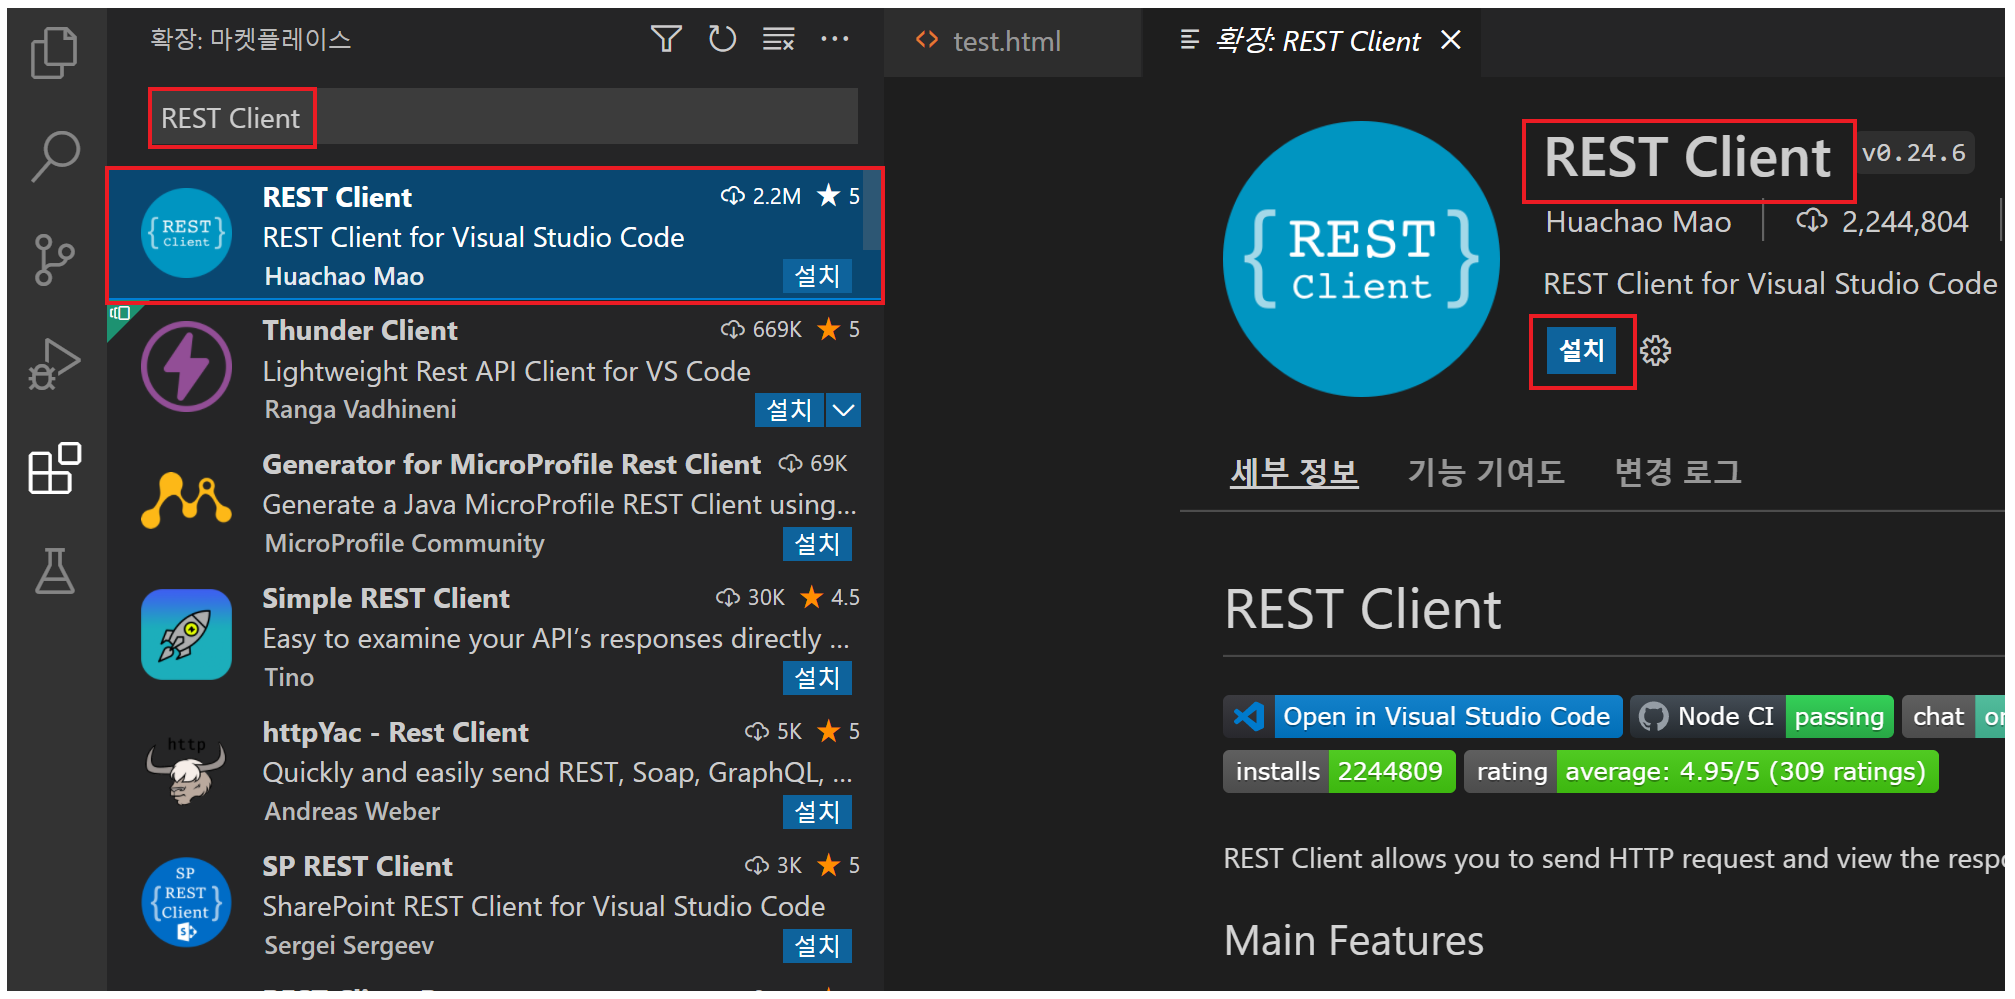Image resolution: width=2015 pixels, height=999 pixels.
Task: Open the Search view in the activity bar
Action: [x=55, y=155]
